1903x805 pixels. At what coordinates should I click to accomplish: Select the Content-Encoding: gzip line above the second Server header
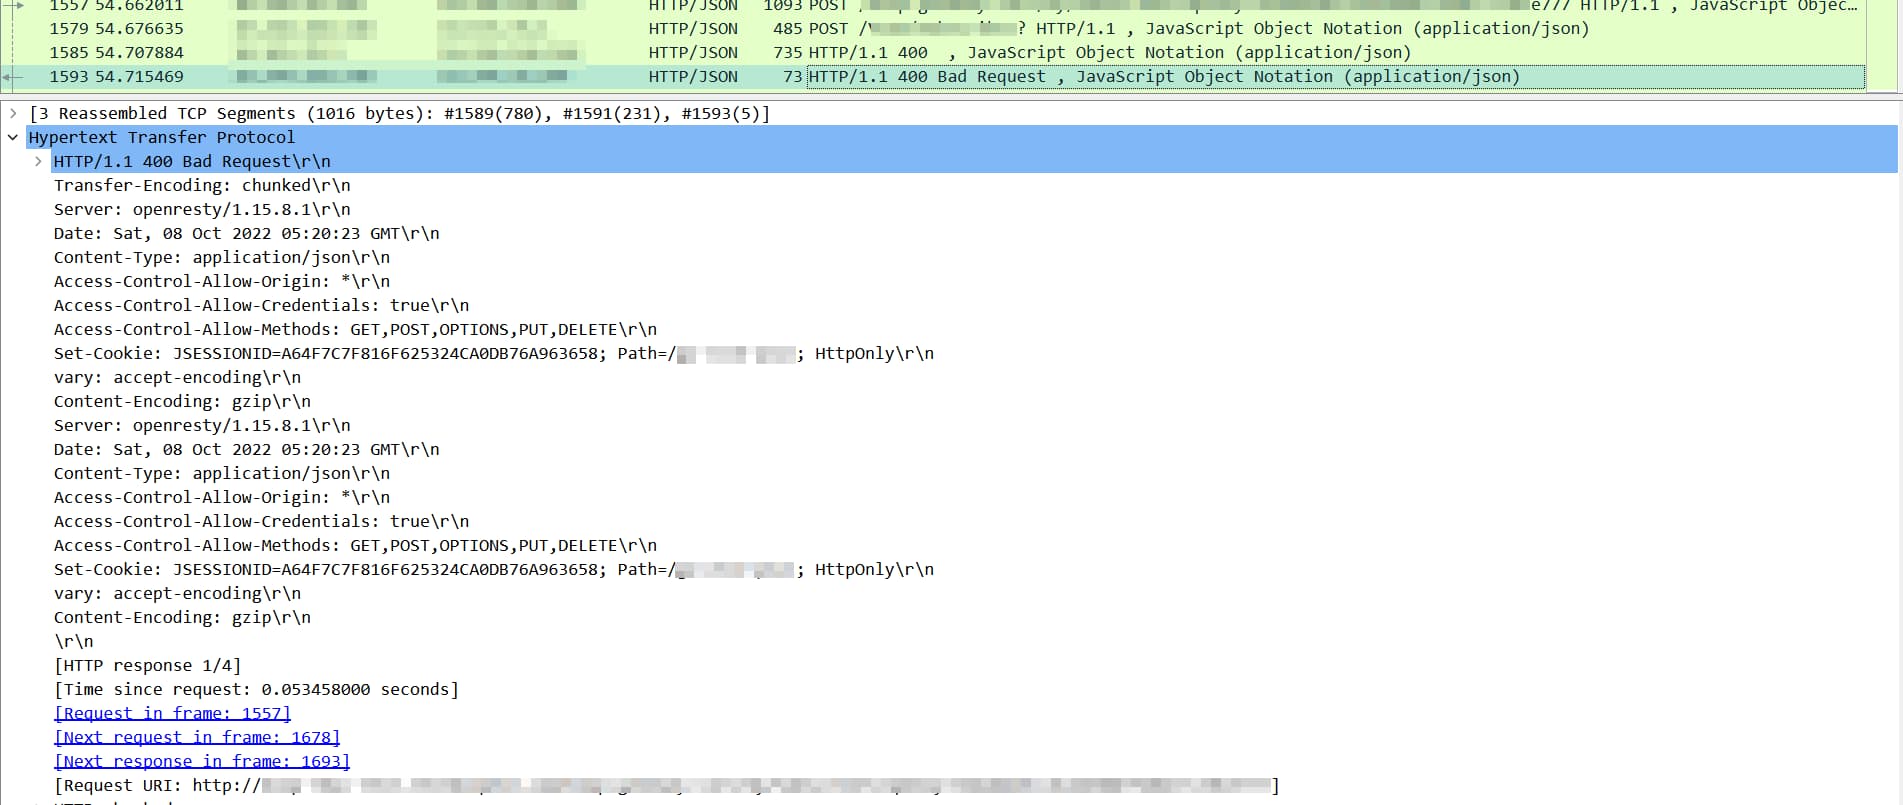(182, 401)
